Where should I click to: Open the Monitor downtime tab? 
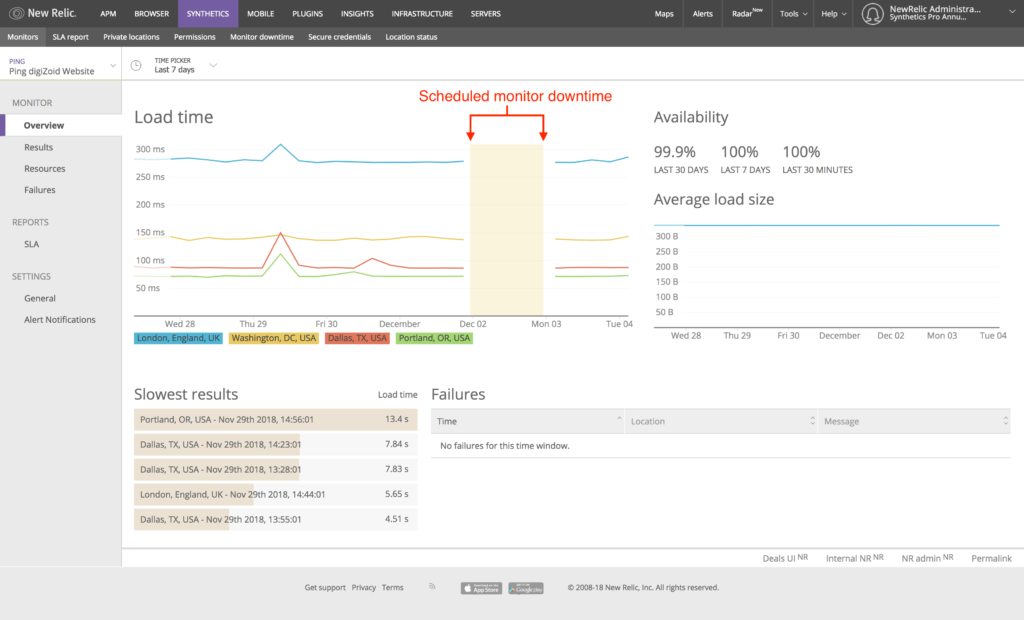pyautogui.click(x=262, y=37)
